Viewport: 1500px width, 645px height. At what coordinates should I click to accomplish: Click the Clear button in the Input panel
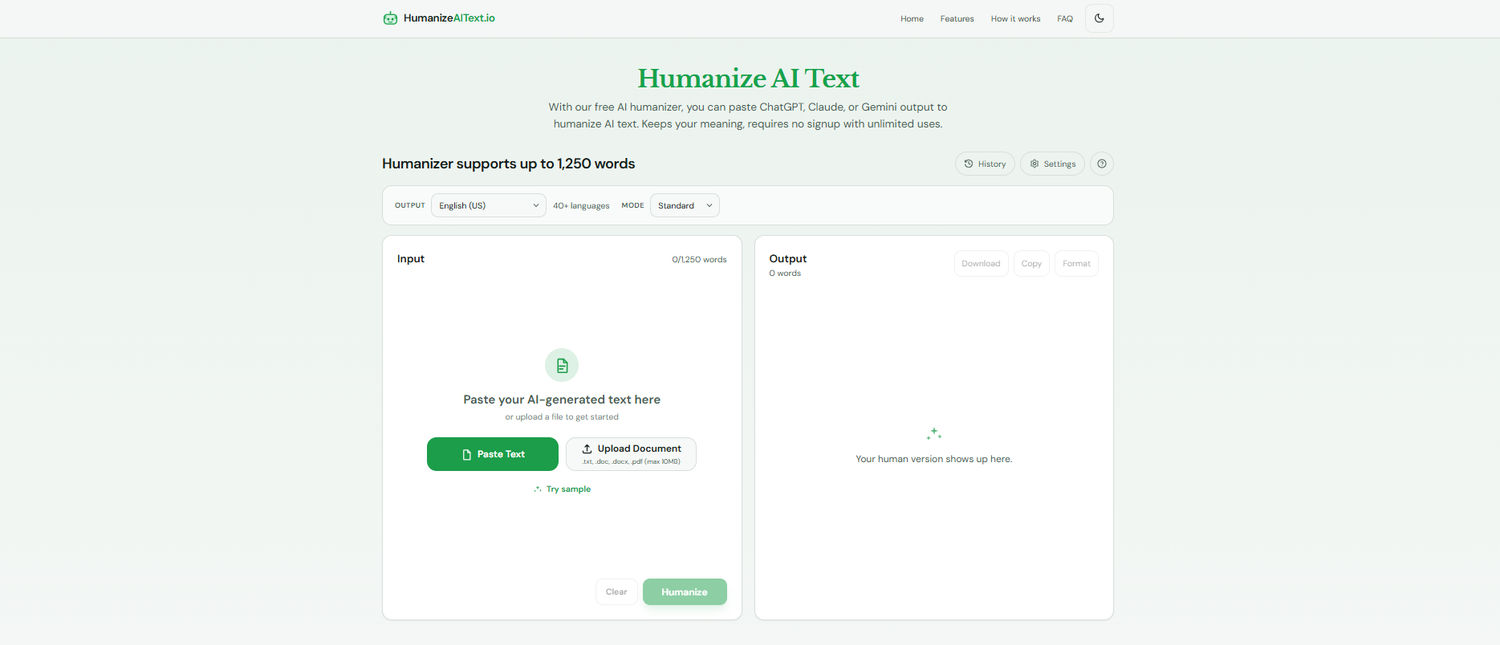coord(616,592)
